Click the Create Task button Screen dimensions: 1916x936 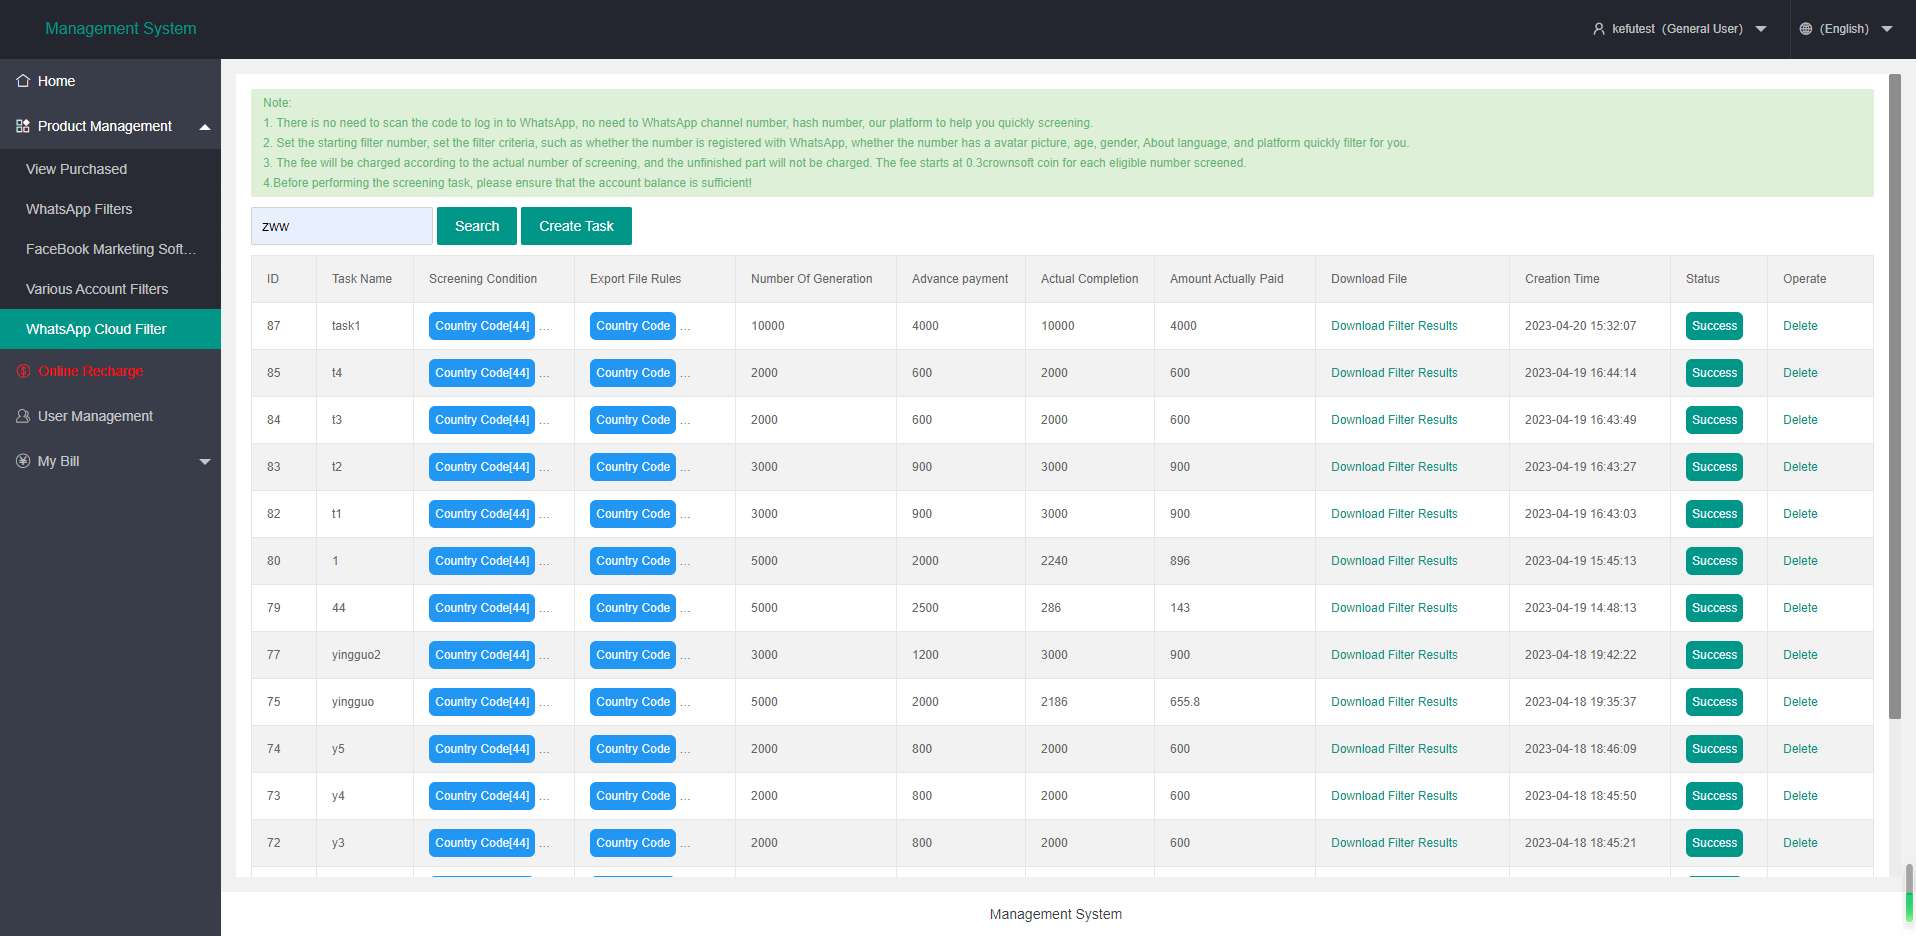pos(576,226)
